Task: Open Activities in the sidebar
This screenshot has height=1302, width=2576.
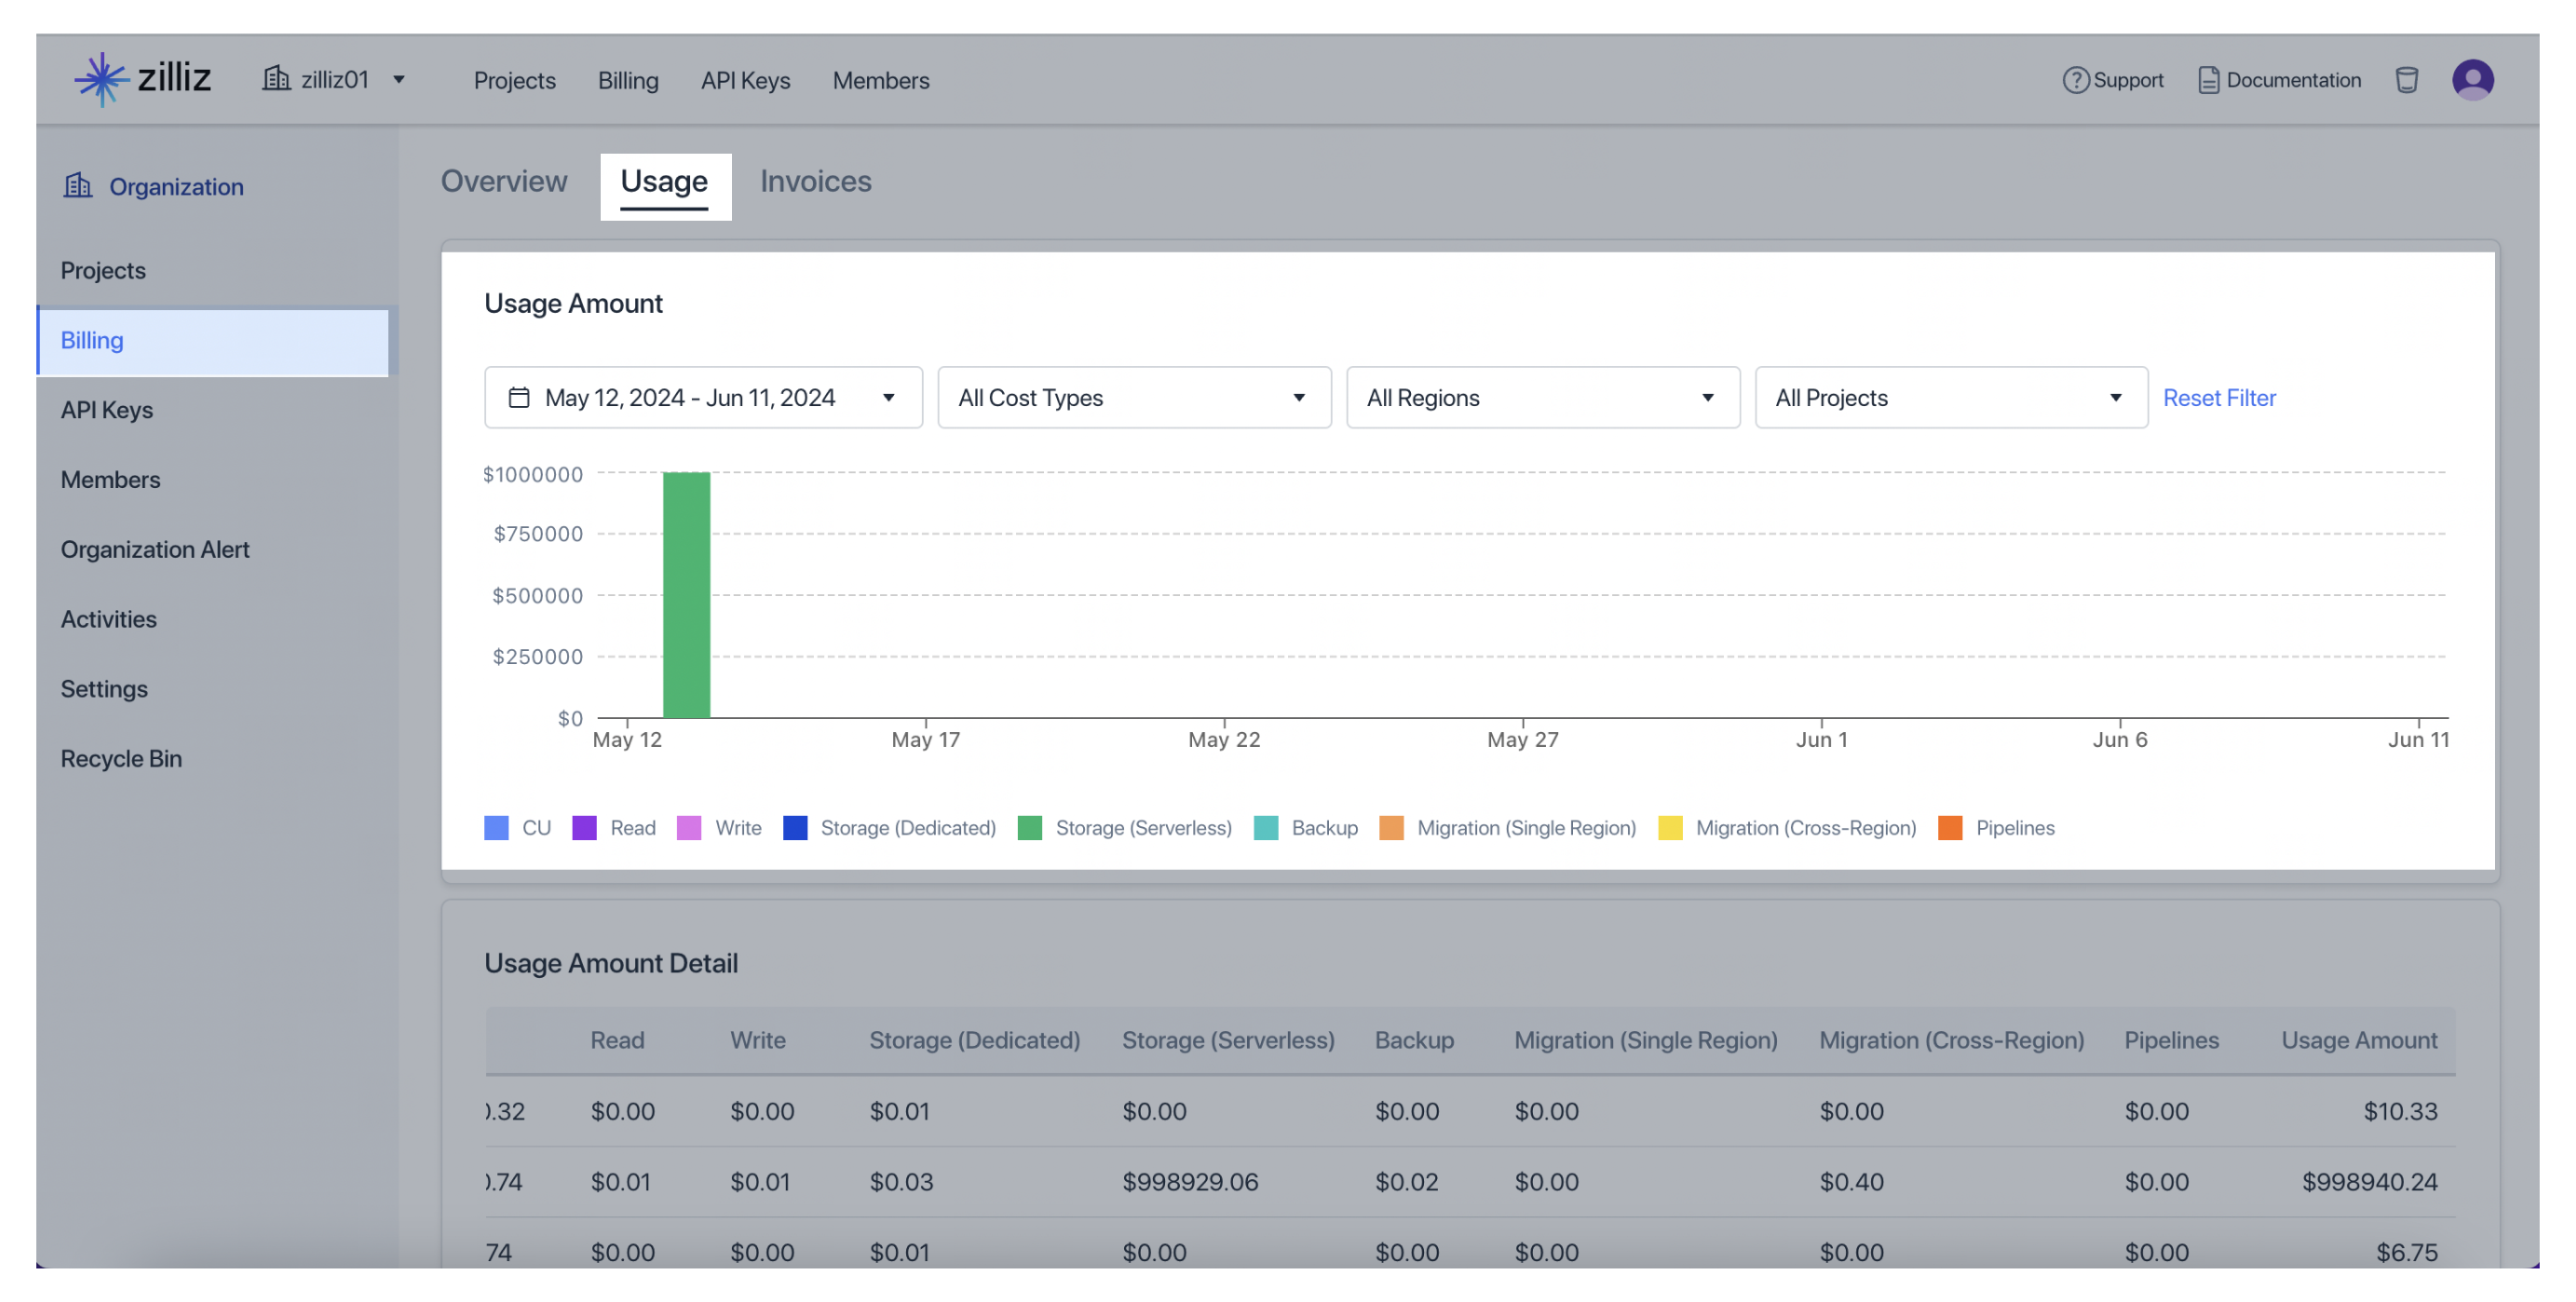Action: pyautogui.click(x=108, y=619)
